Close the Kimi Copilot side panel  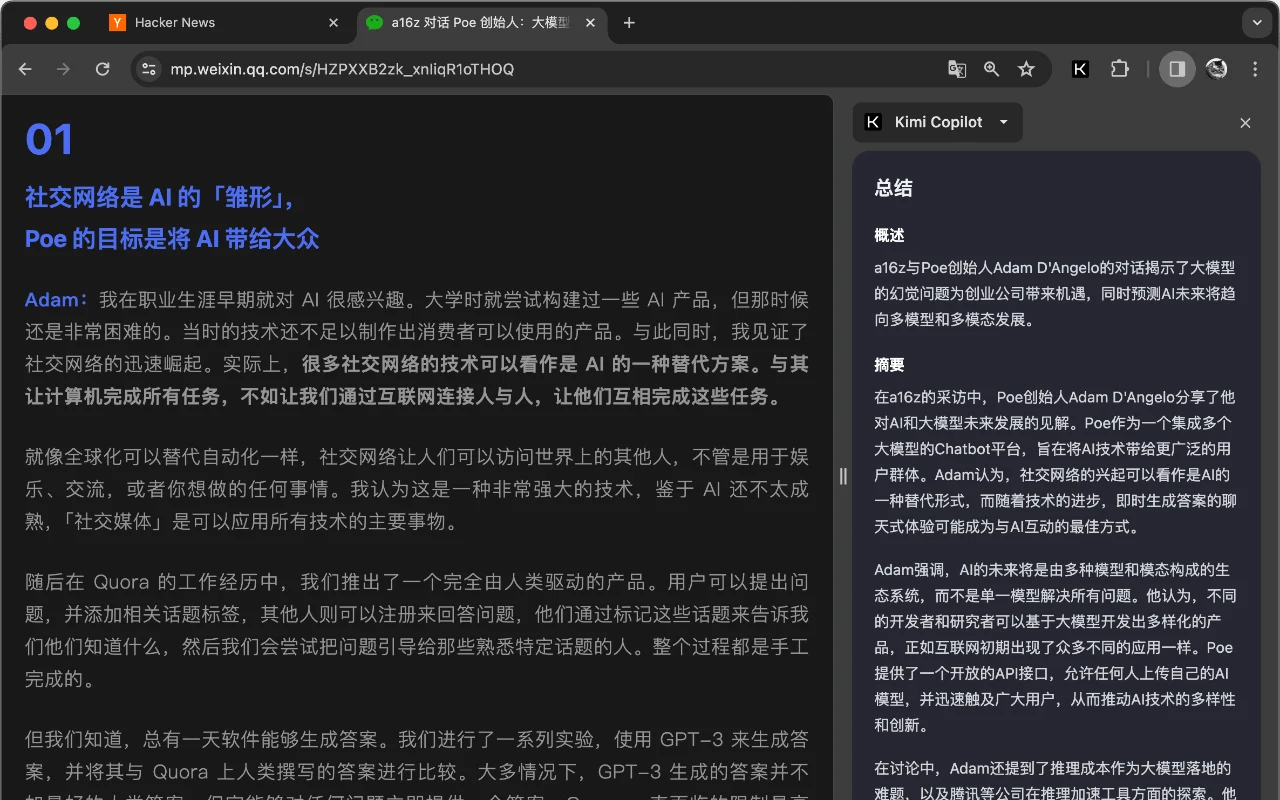1245,123
